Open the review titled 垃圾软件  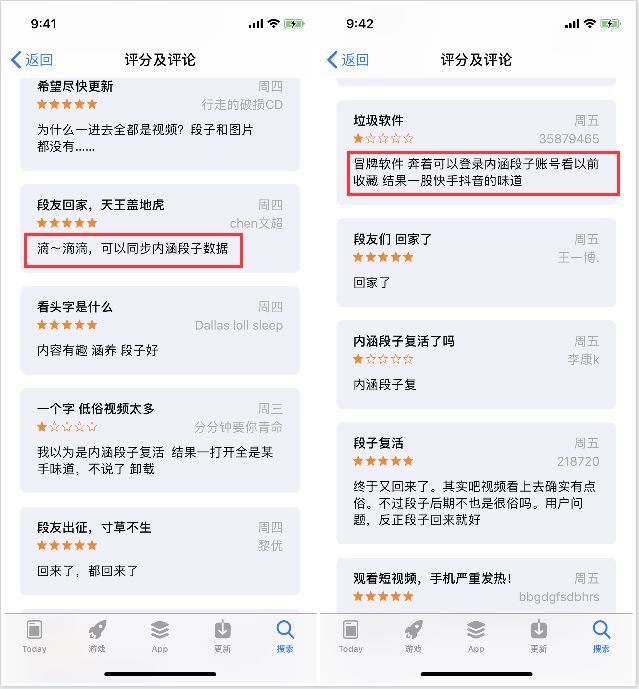pyautogui.click(x=476, y=152)
